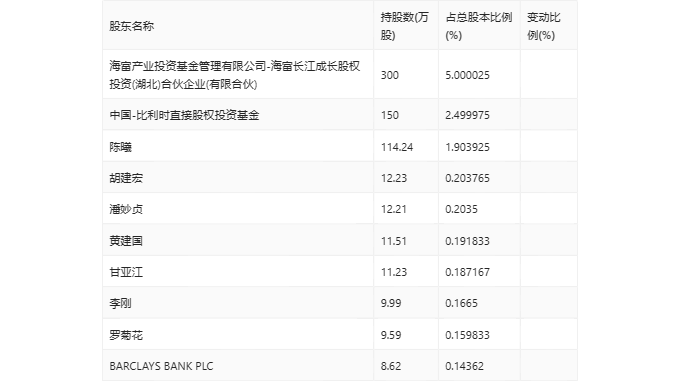Viewport: 680px width, 381px height.
Task: Click holding value 12.23
Action: point(394,178)
